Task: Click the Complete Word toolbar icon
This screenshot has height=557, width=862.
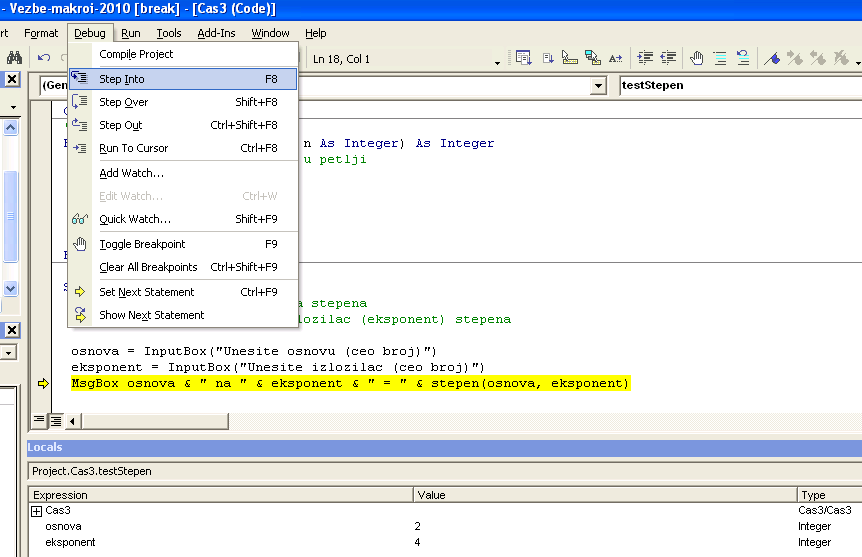Action: 615,59
